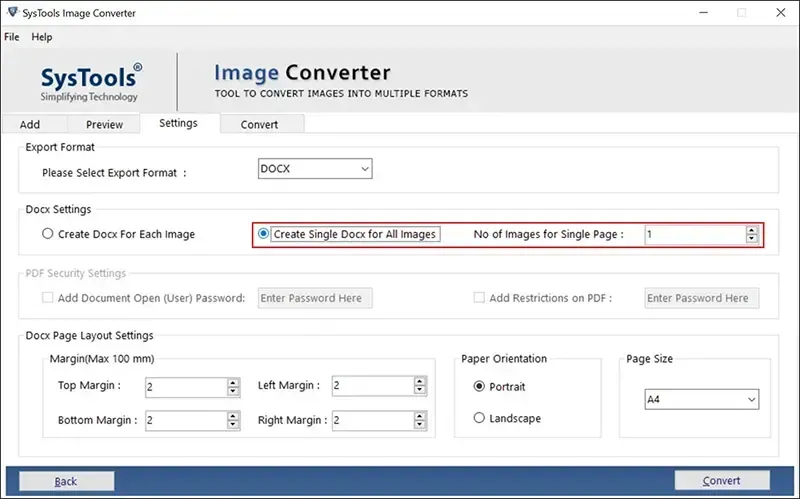Select Portrait paper orientation

tap(480, 386)
